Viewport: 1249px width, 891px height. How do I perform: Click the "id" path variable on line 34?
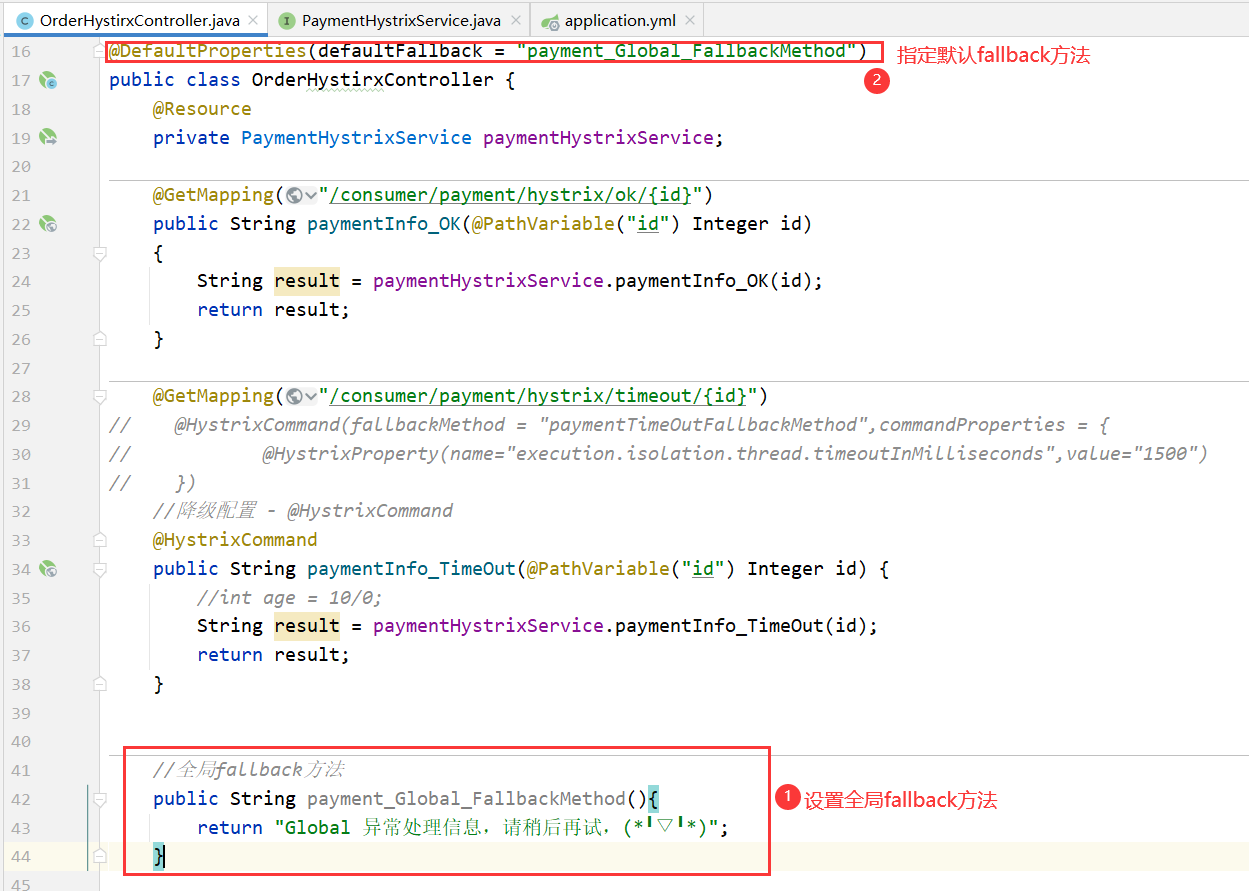(704, 569)
